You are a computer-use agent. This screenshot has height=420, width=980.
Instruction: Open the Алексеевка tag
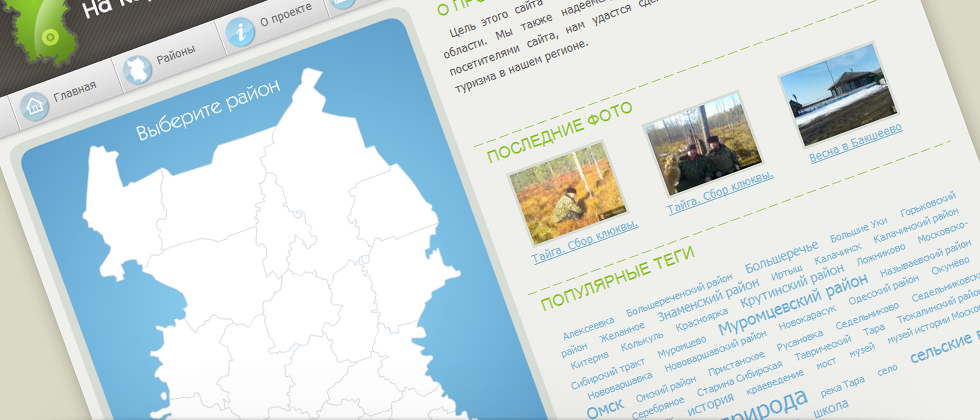(589, 328)
